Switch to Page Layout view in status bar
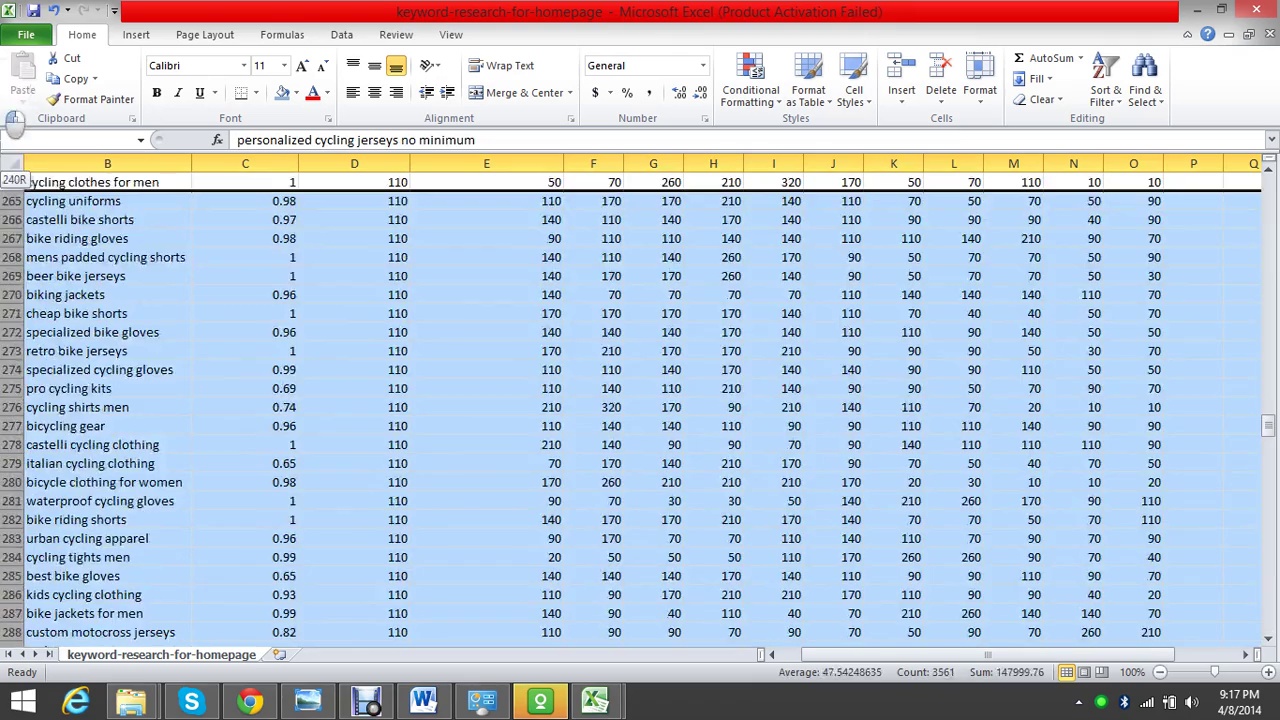 pyautogui.click(x=1084, y=672)
